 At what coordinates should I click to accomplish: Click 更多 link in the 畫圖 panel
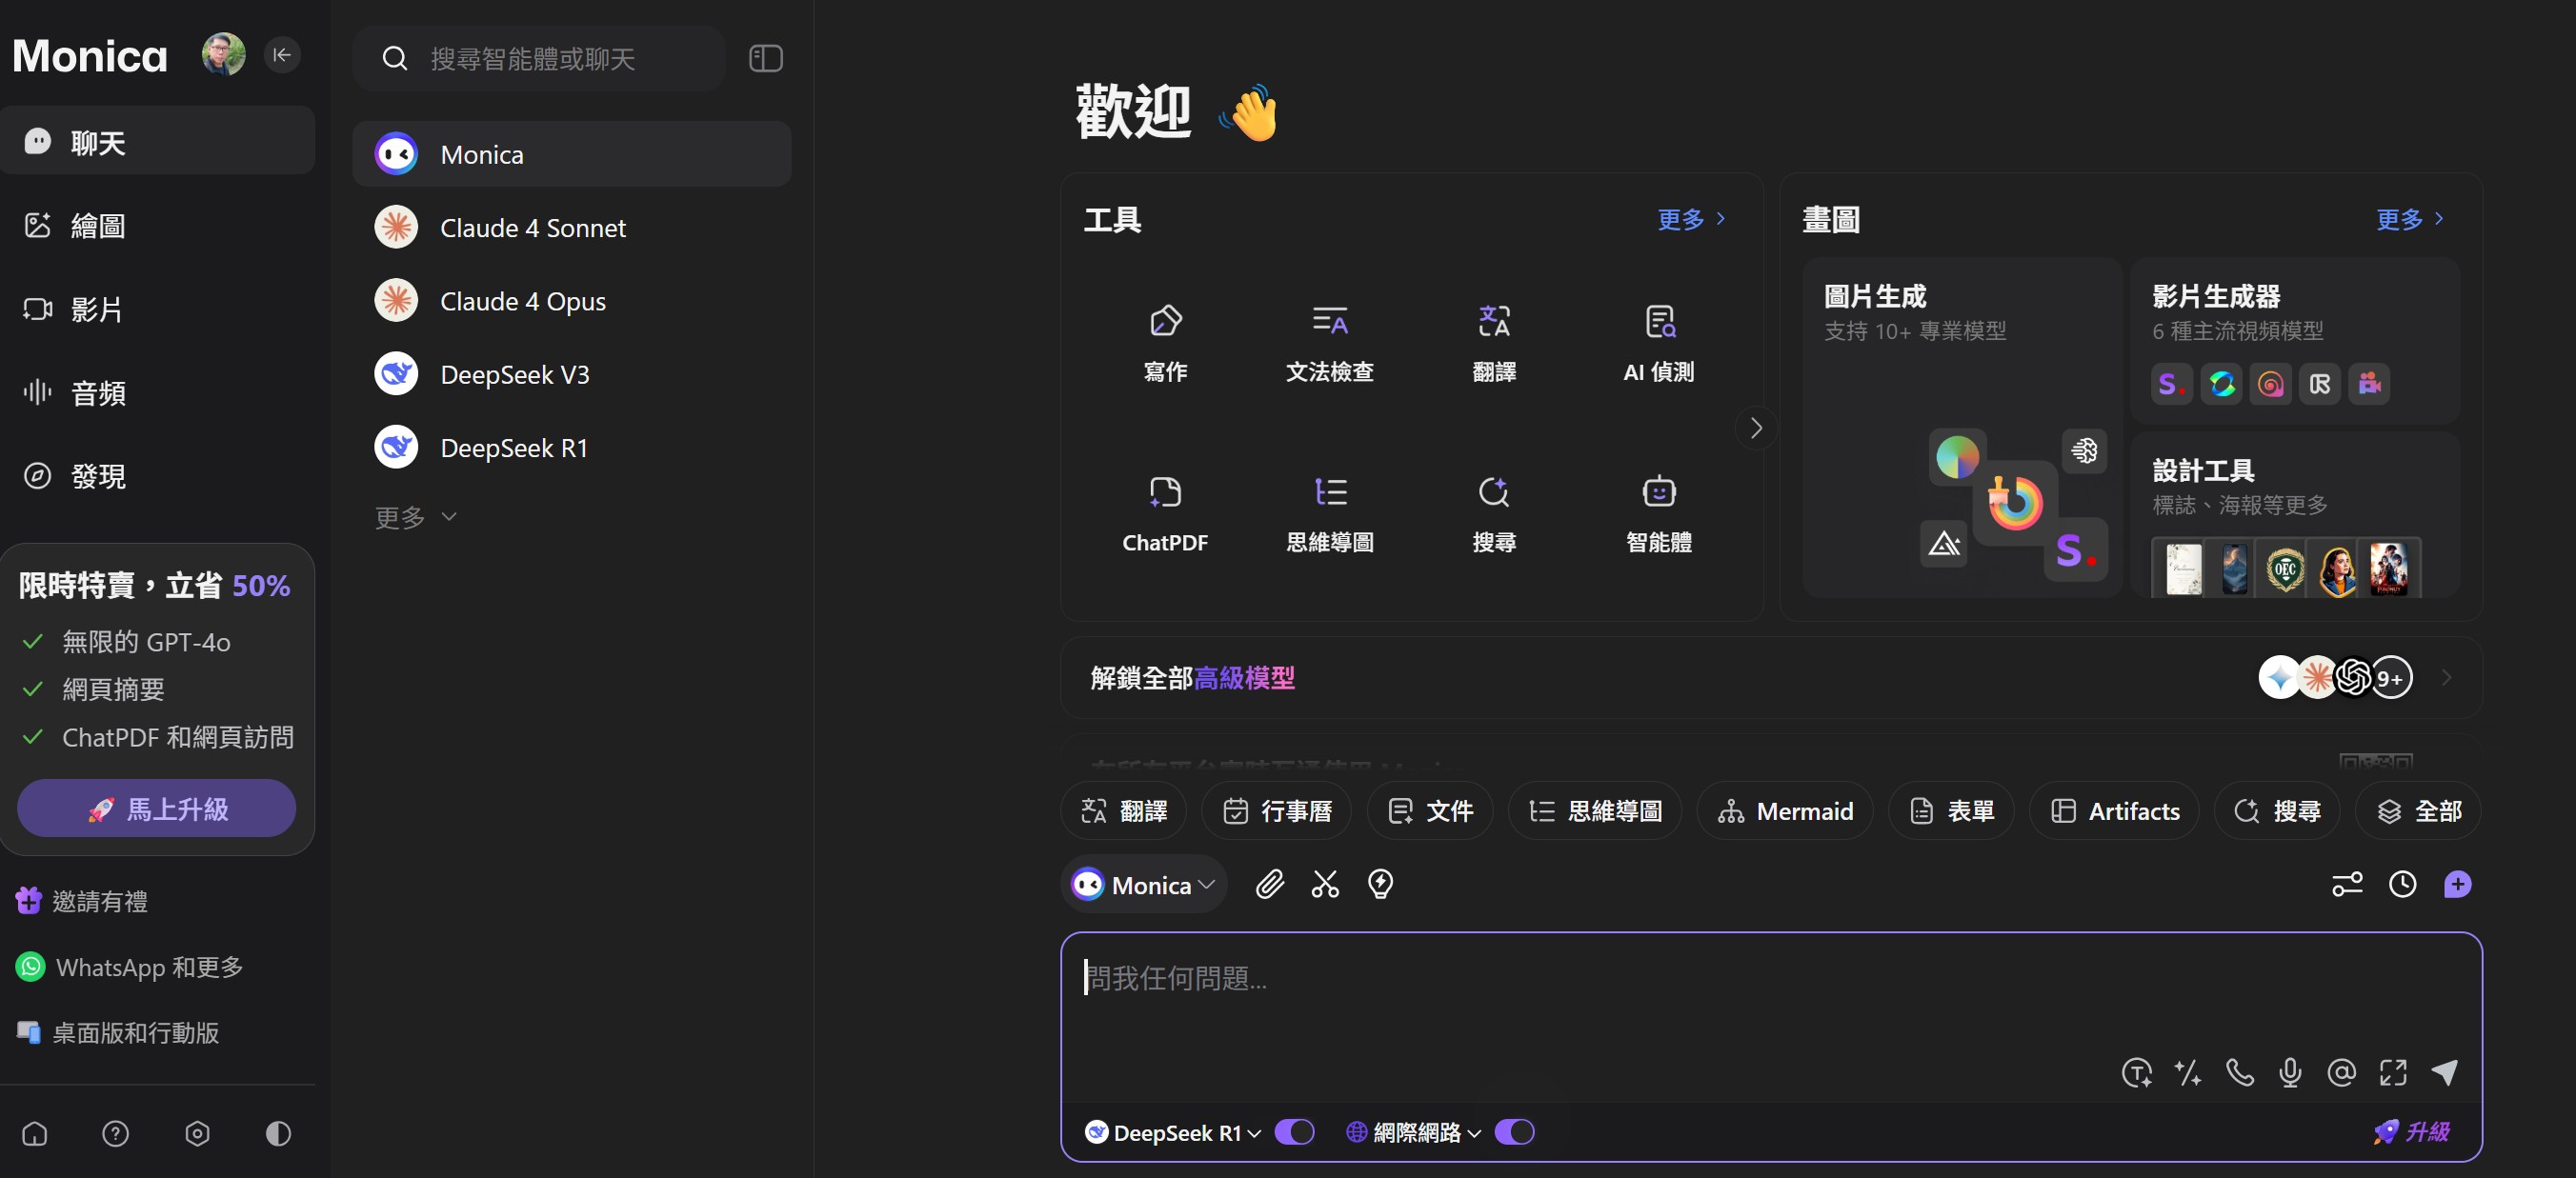click(2410, 218)
